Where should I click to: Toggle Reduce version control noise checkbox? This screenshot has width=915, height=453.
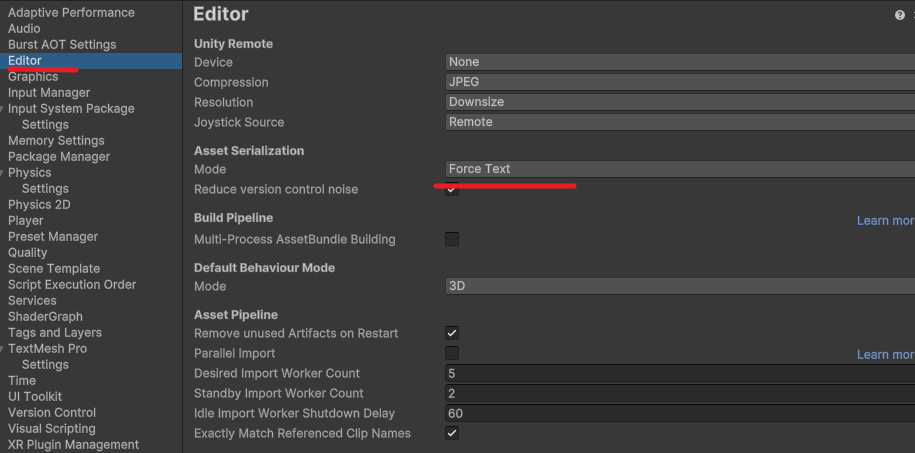452,189
